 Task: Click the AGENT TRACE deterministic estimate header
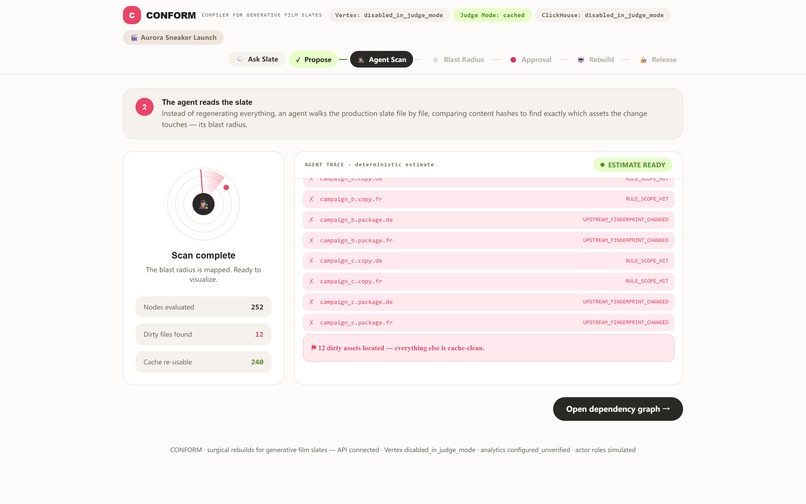[x=369, y=165]
